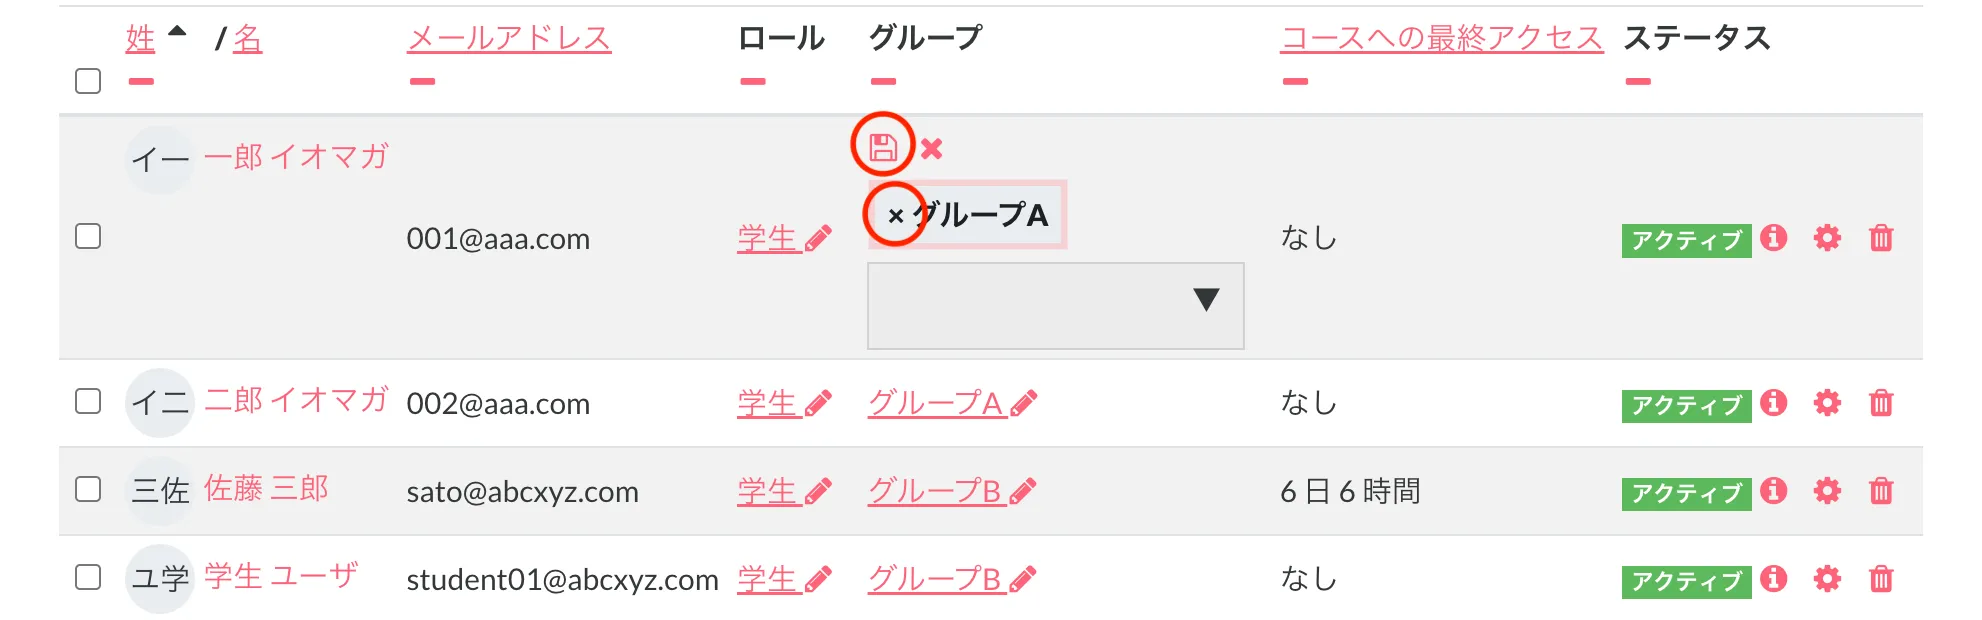This screenshot has width=1982, height=620.
Task: Edit role pencil for 001@aaa.com
Action: coord(818,239)
